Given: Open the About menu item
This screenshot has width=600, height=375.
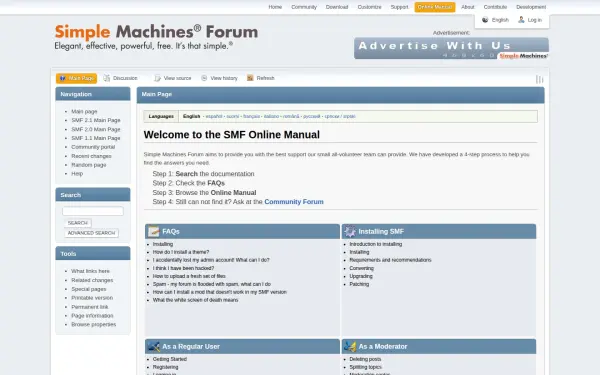Looking at the screenshot, I should click(467, 7).
